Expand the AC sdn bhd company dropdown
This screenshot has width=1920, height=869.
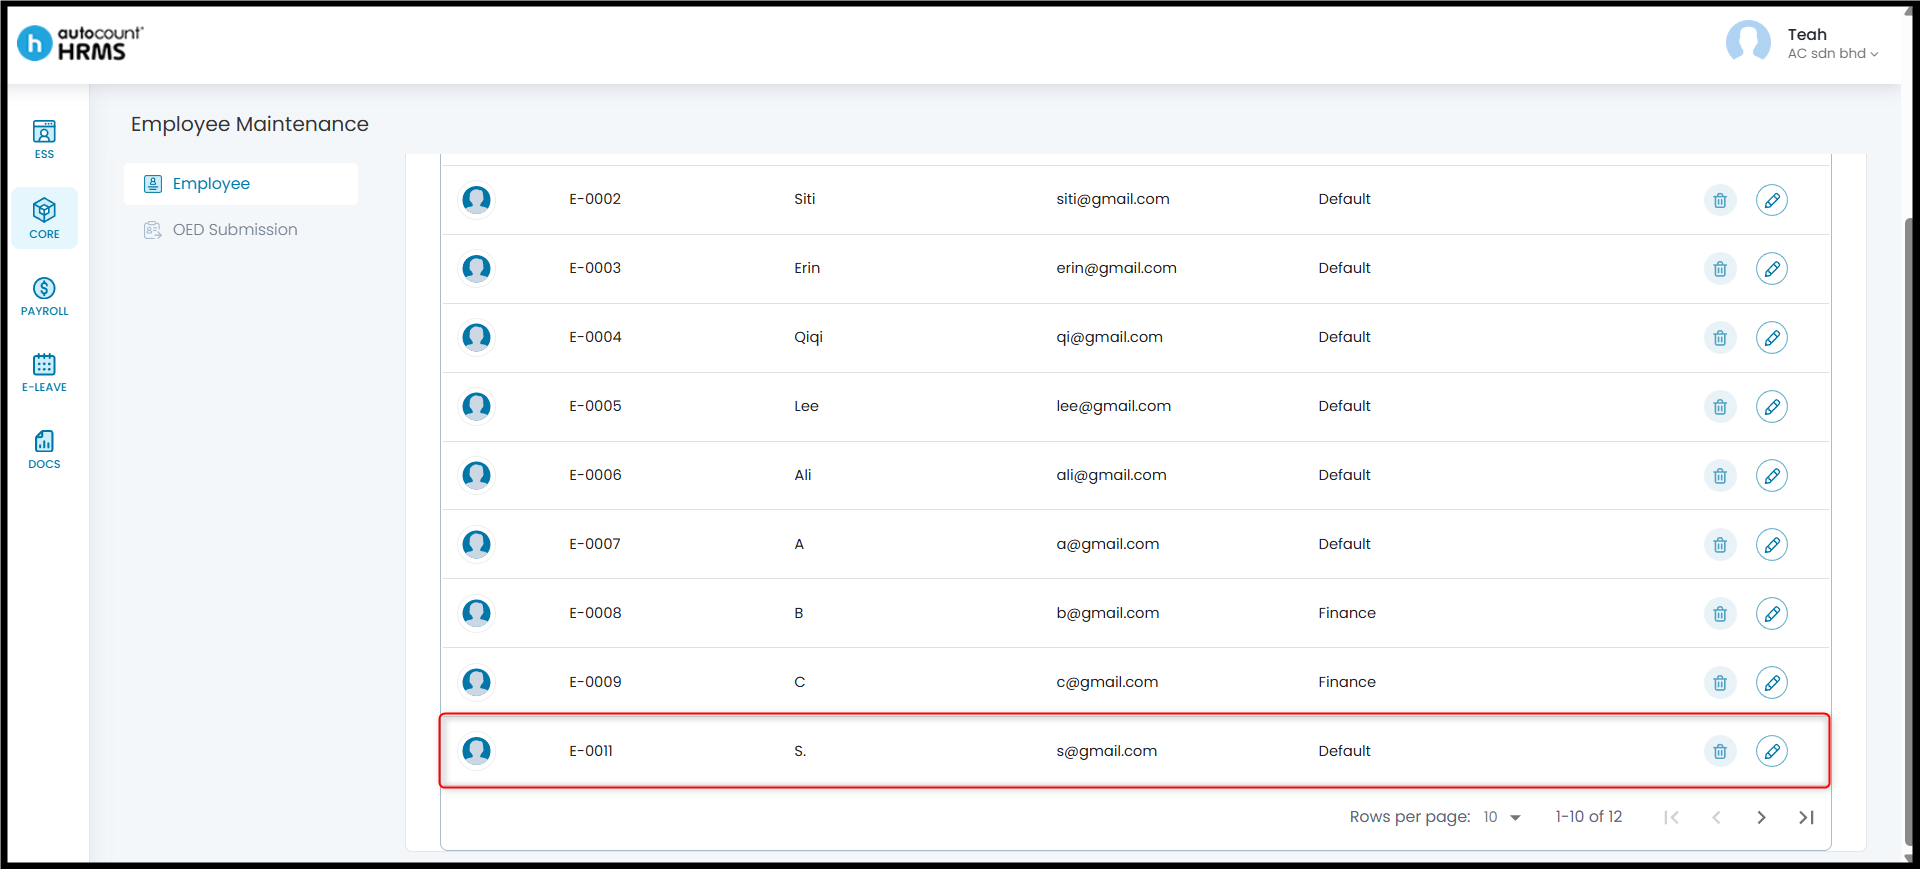(x=1833, y=54)
